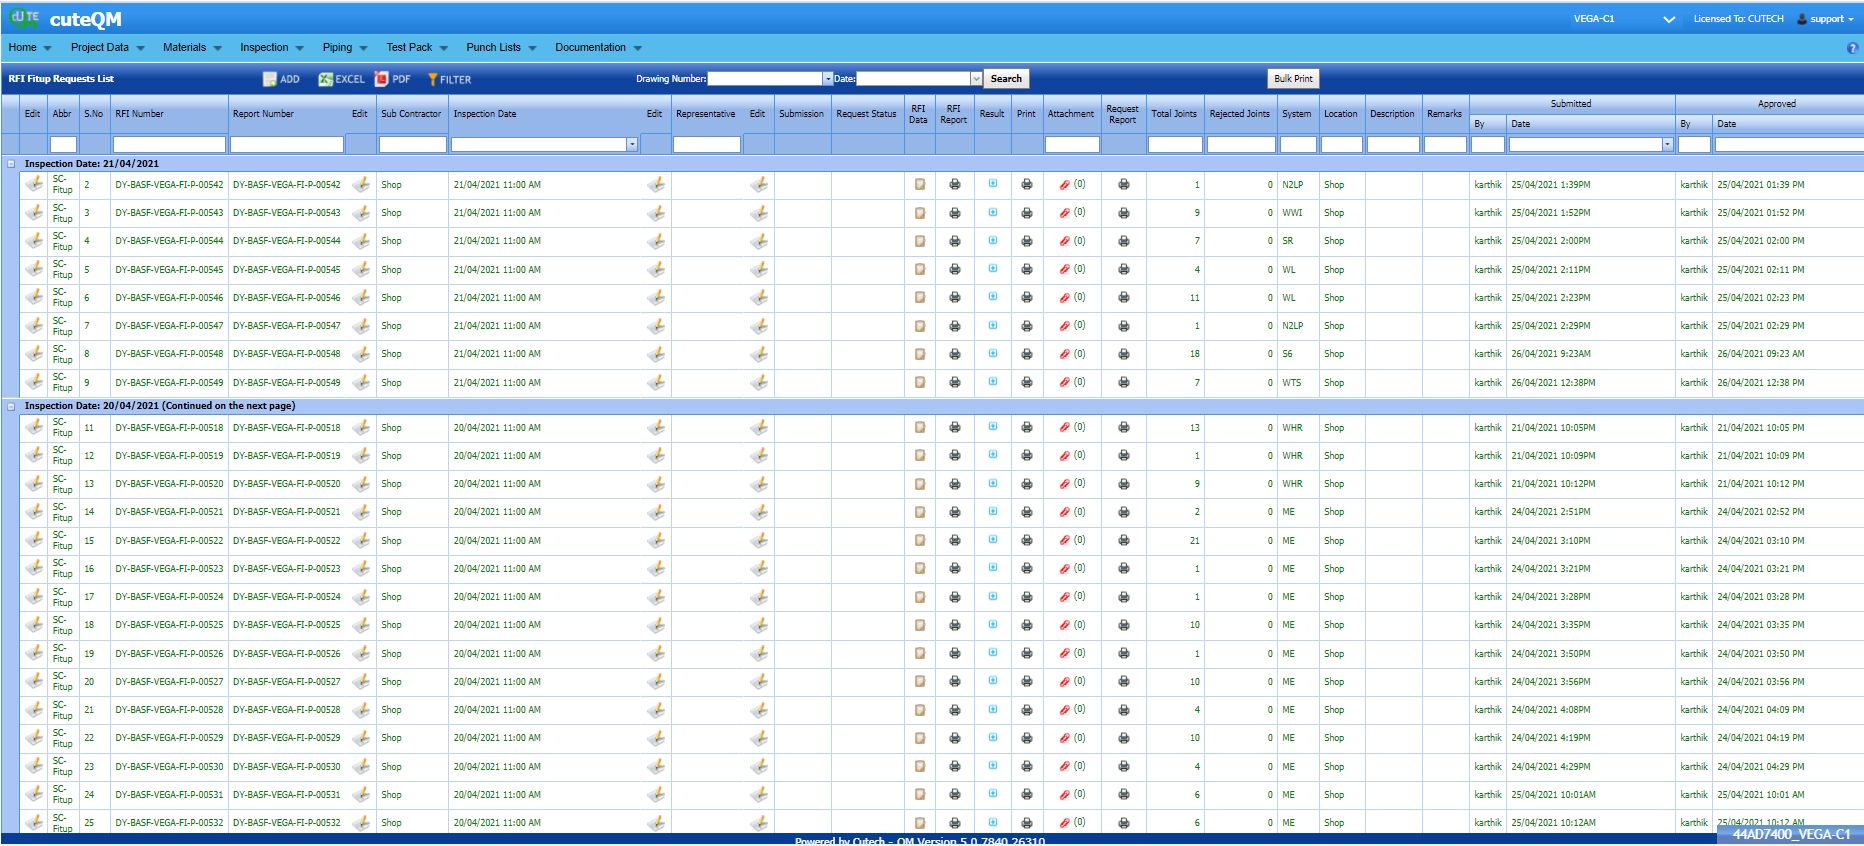Sort by Report Number column header

coord(263,114)
